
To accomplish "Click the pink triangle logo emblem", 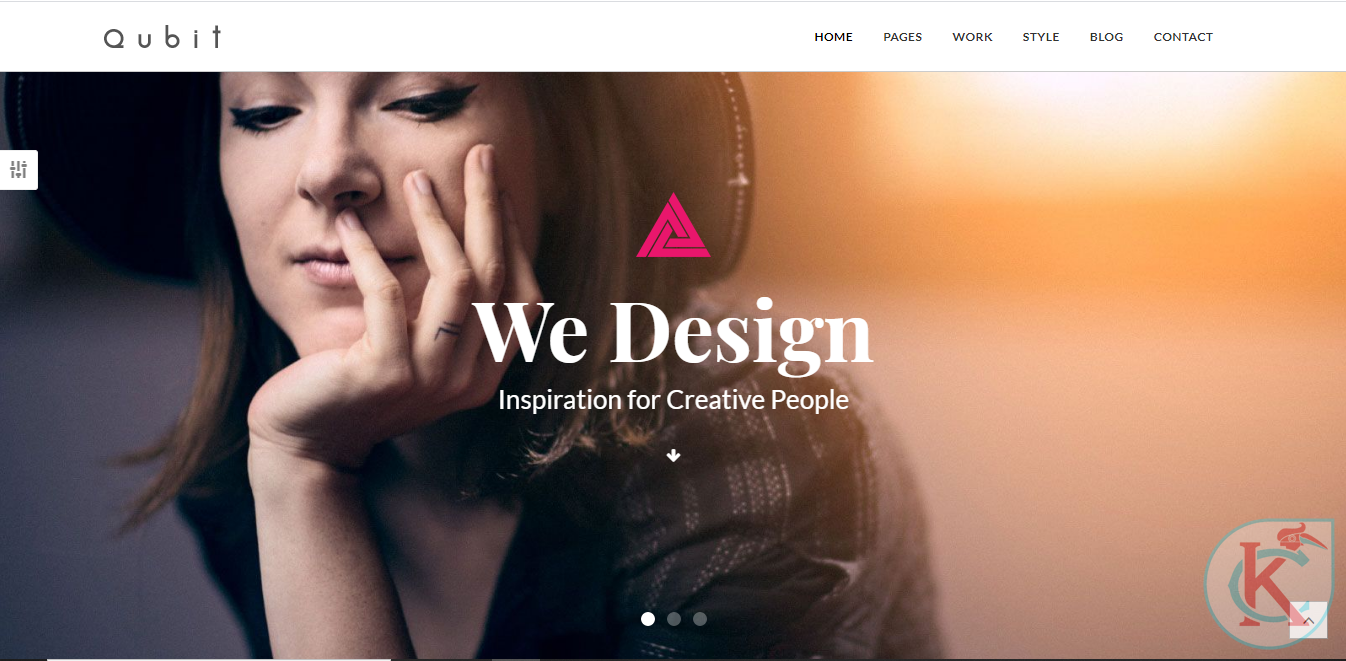I will (x=673, y=225).
